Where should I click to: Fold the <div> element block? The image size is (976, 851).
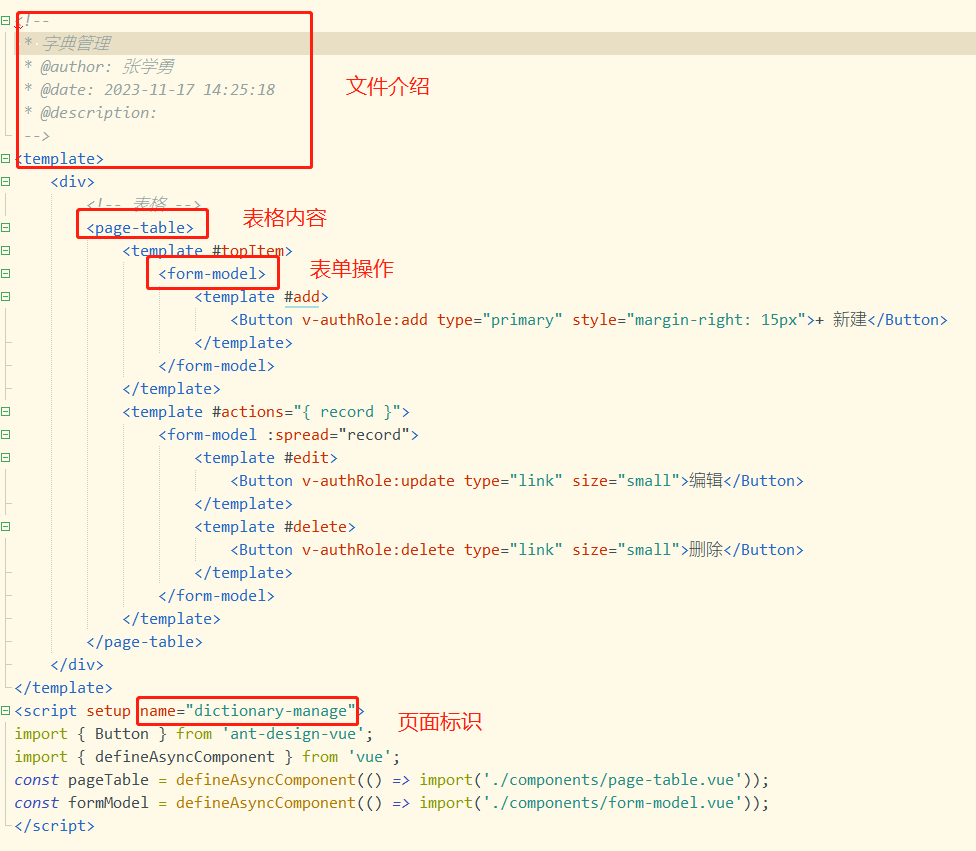[x=6, y=181]
